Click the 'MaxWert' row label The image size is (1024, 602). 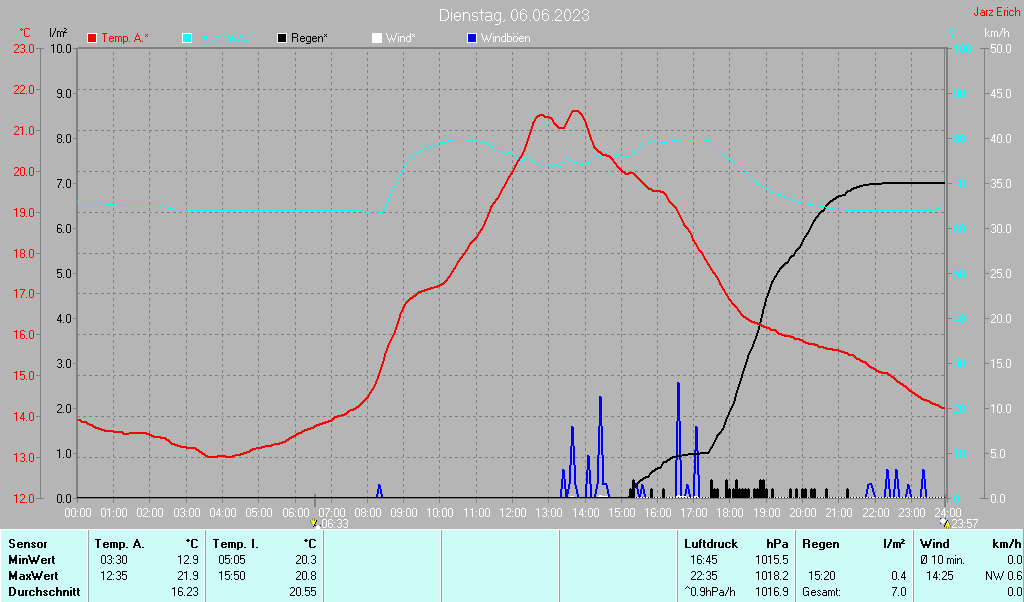click(33, 577)
